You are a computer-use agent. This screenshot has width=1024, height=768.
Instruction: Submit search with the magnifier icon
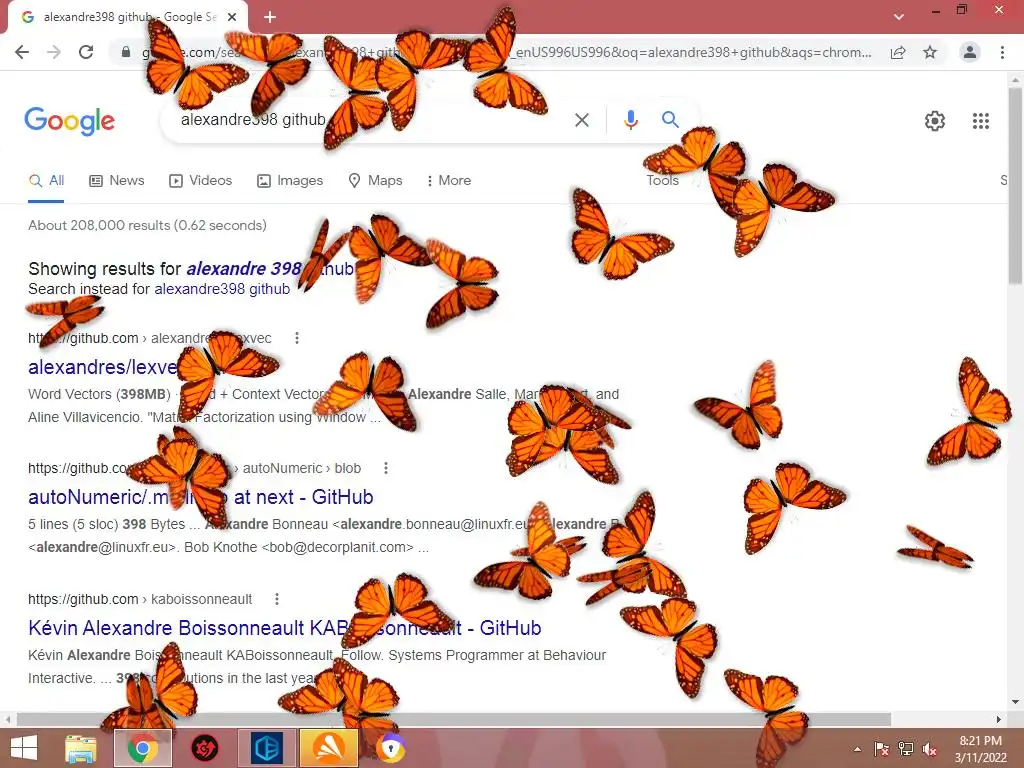[670, 120]
